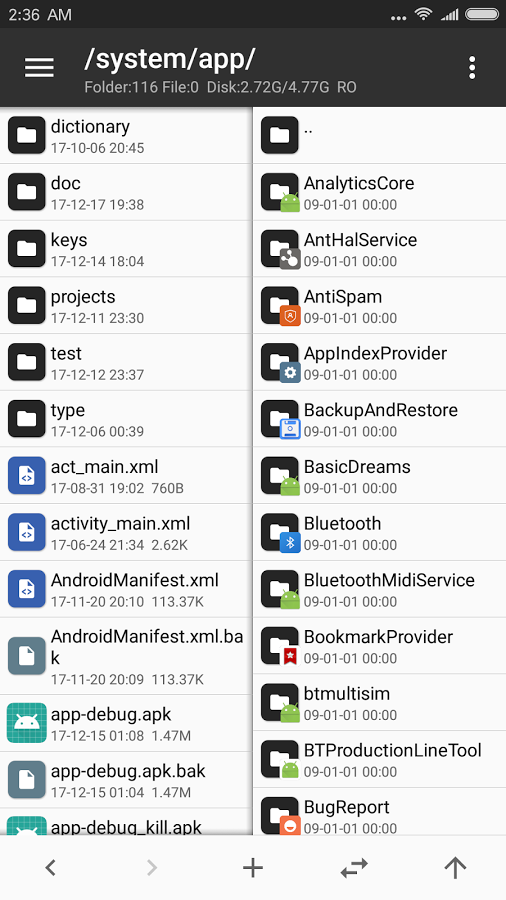The height and width of the screenshot is (900, 506).
Task: Tap the back arrow in bottom bar
Action: coord(50,868)
